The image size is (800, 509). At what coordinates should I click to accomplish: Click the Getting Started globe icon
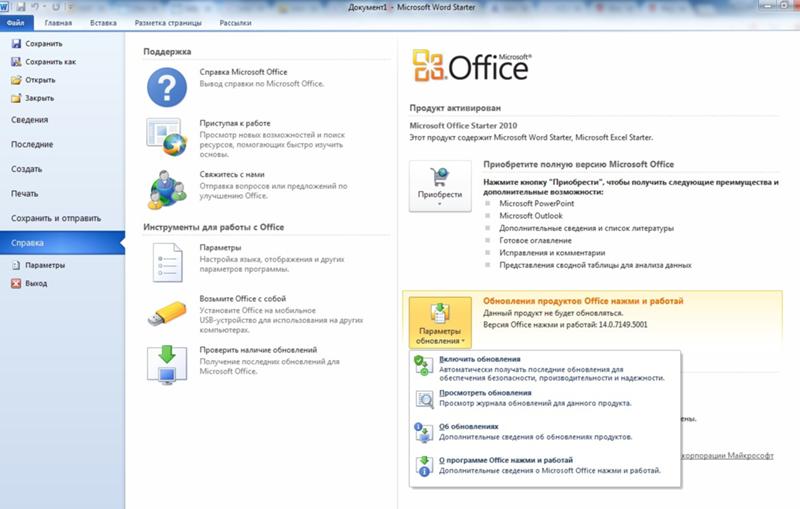(x=167, y=137)
